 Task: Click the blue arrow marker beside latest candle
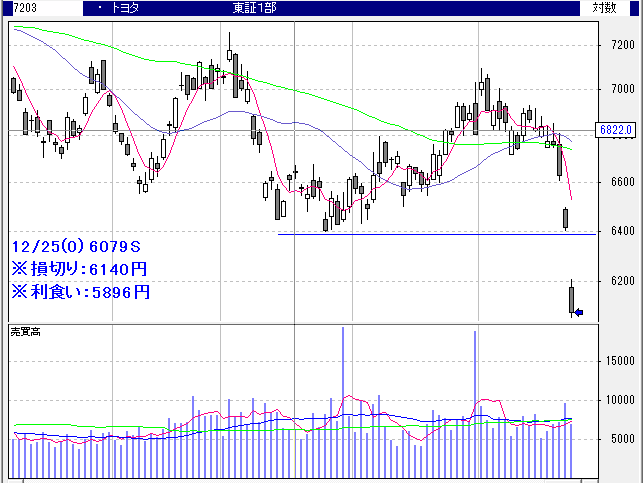[x=578, y=313]
